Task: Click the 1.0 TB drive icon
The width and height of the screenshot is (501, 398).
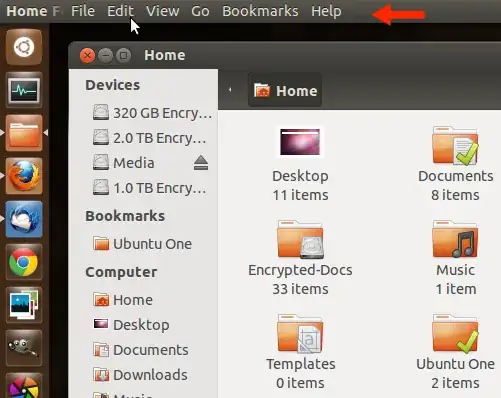Action: [x=101, y=187]
